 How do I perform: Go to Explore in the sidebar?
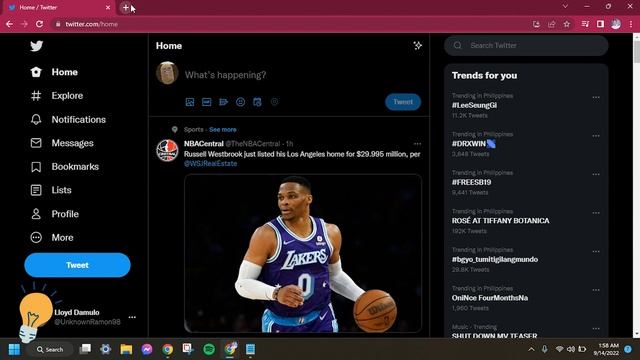point(57,96)
